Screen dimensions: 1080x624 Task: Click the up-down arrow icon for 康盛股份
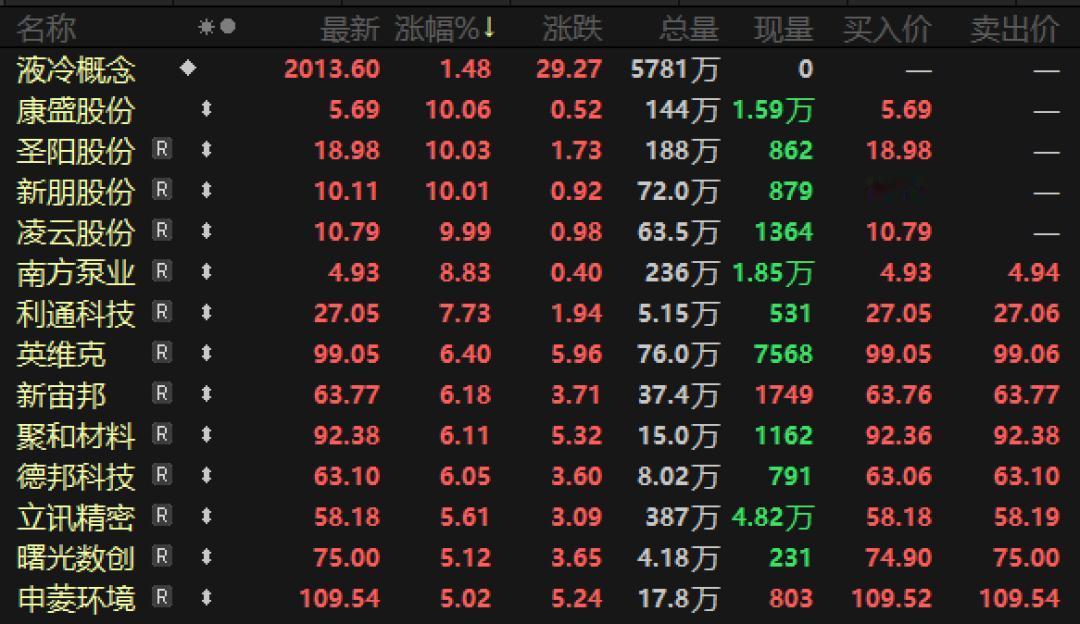[206, 109]
